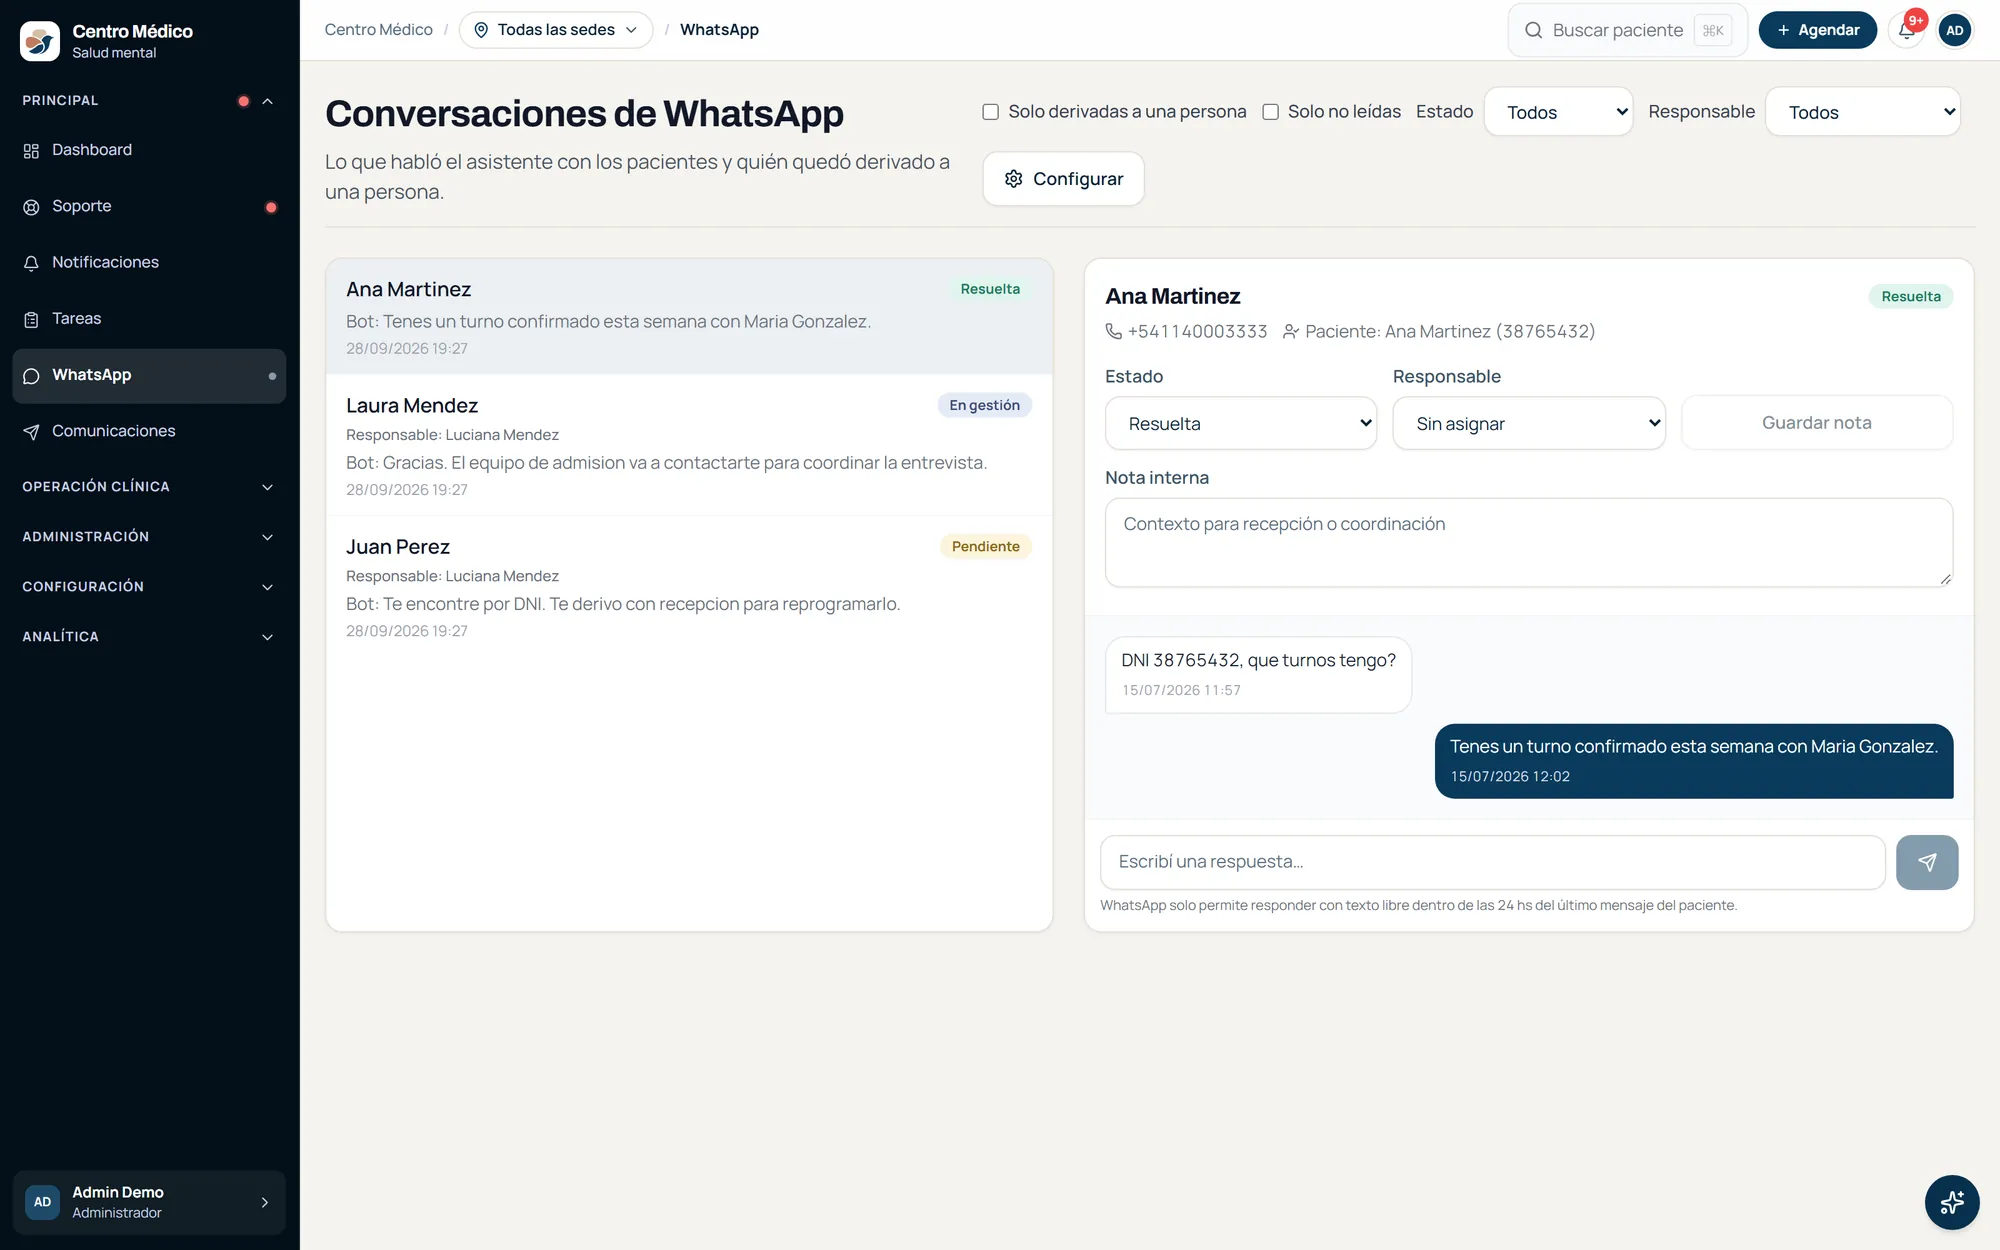Expand the CONFIGURACIÓN section
2000x1250 pixels.
[149, 587]
